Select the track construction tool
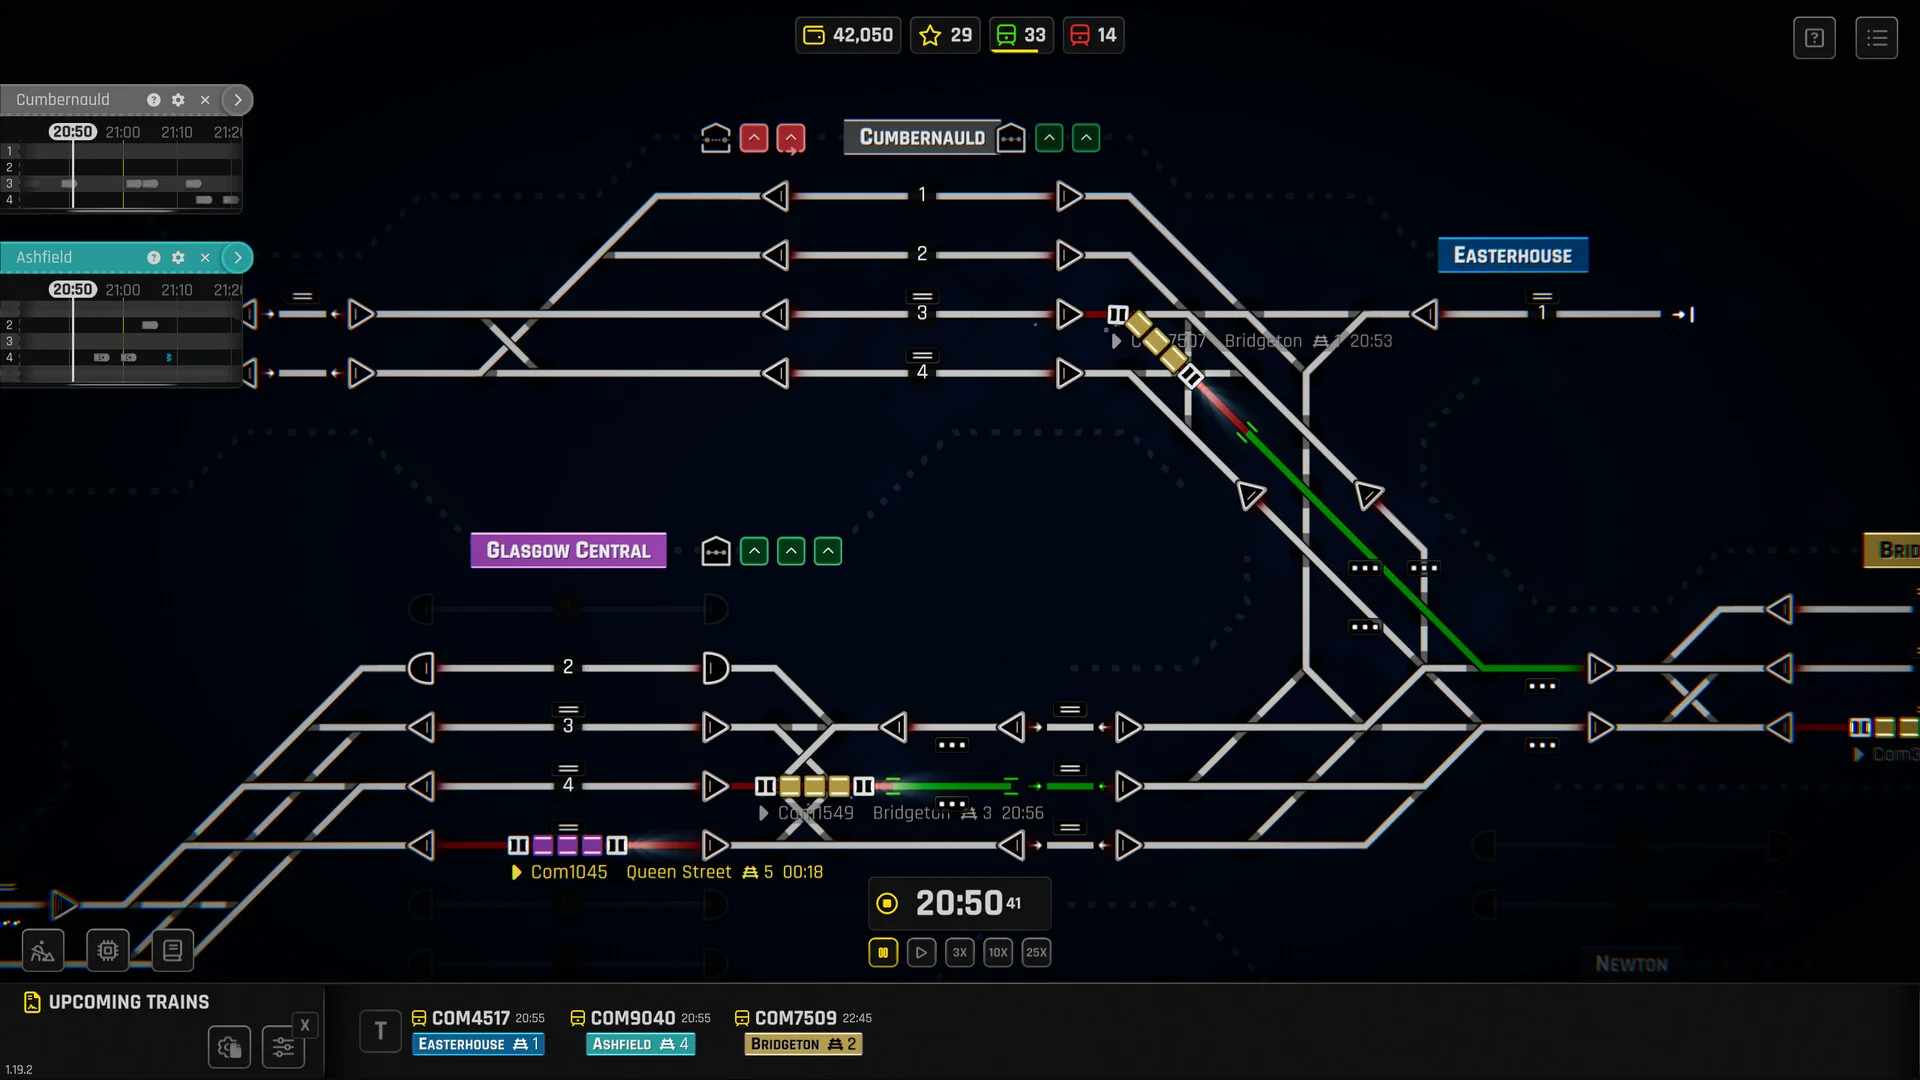1920x1080 pixels. 42,950
